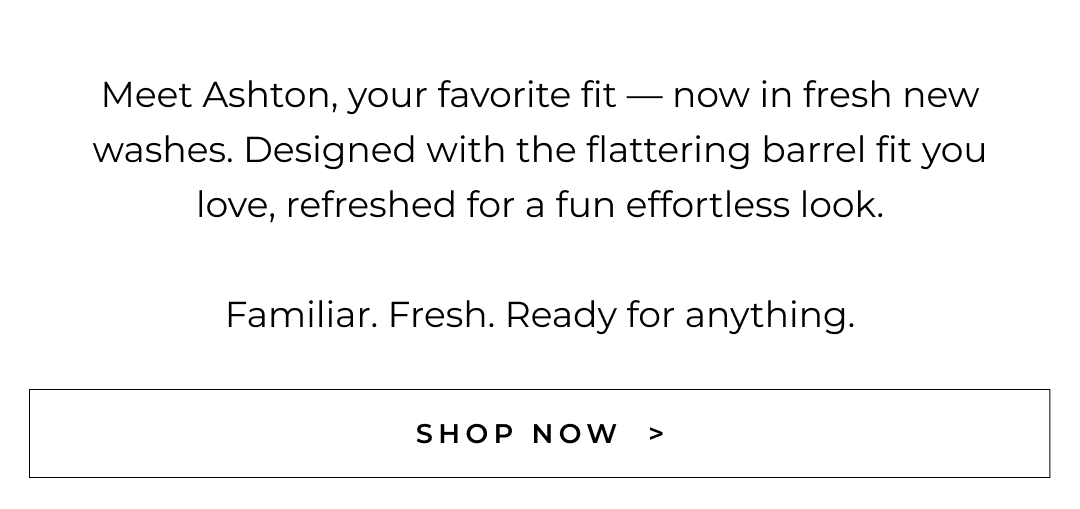Click the "Meet" word opening the paragraph

pyautogui.click(x=146, y=95)
